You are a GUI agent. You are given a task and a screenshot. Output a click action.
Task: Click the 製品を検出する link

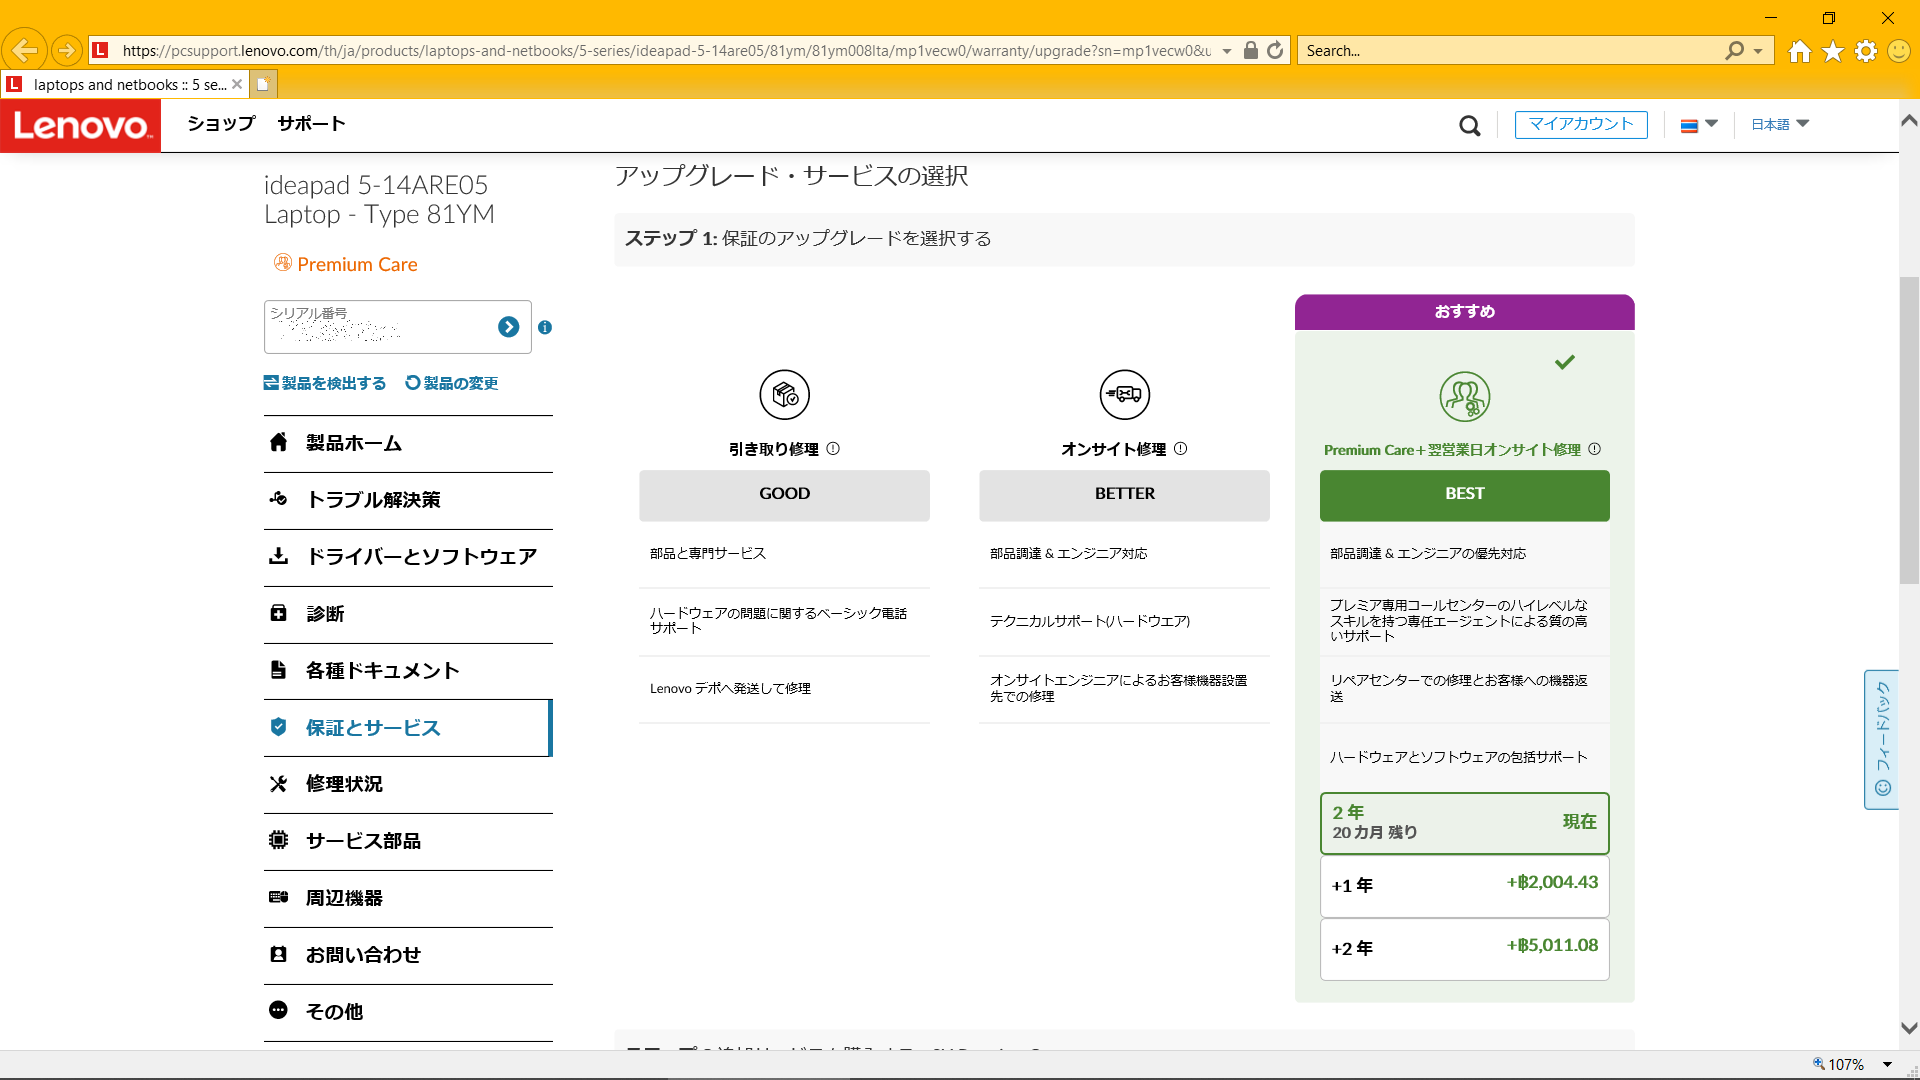coord(325,383)
